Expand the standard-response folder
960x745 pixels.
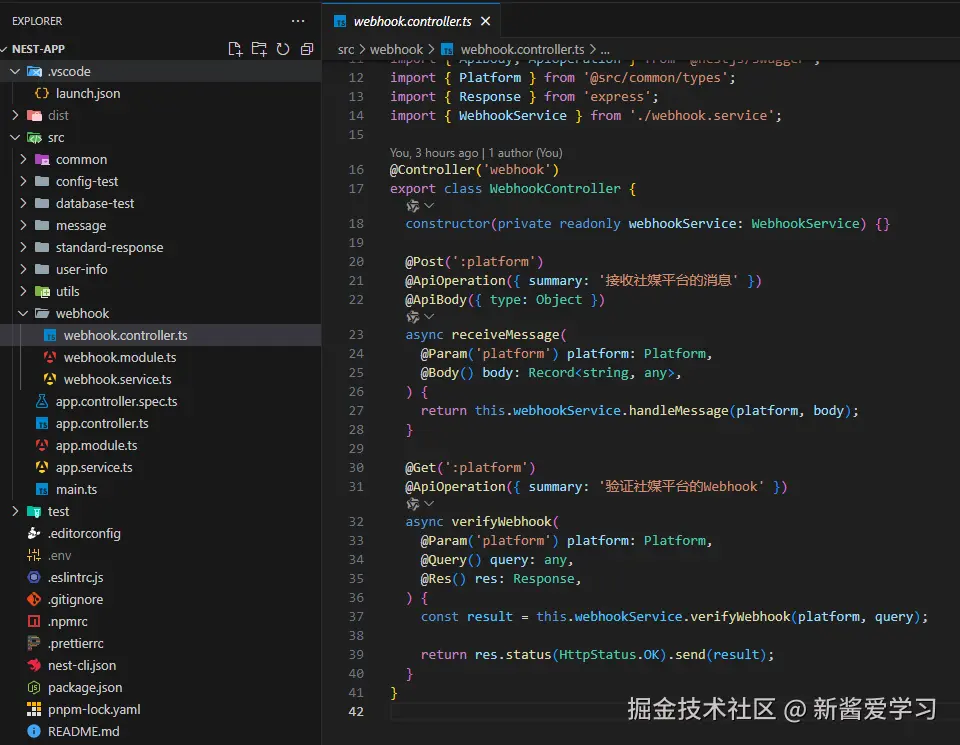click(x=23, y=247)
